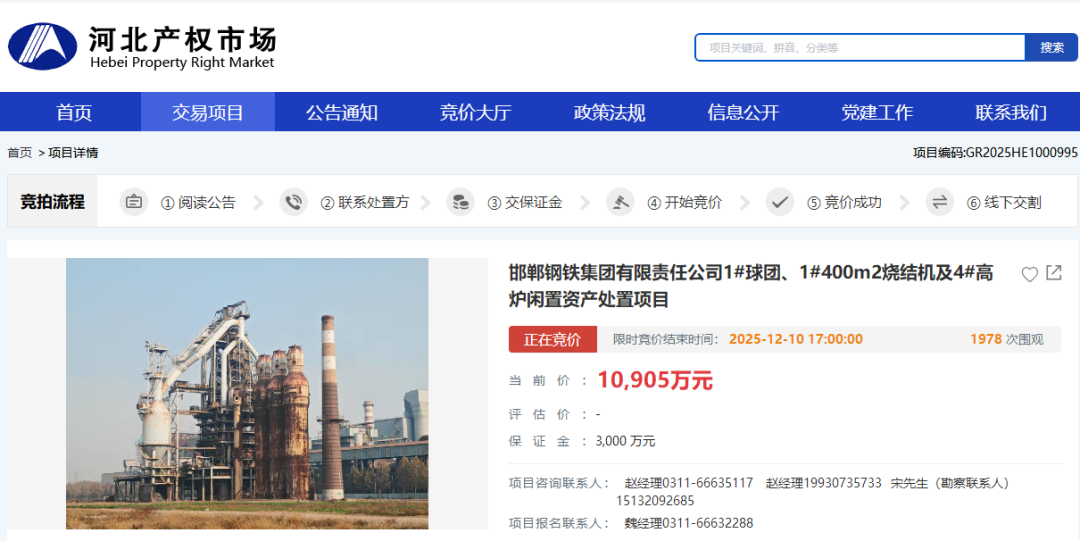Screen dimensions: 1080x541
Task: Open the 竞价大厅 navigation tab
Action: pyautogui.click(x=475, y=112)
